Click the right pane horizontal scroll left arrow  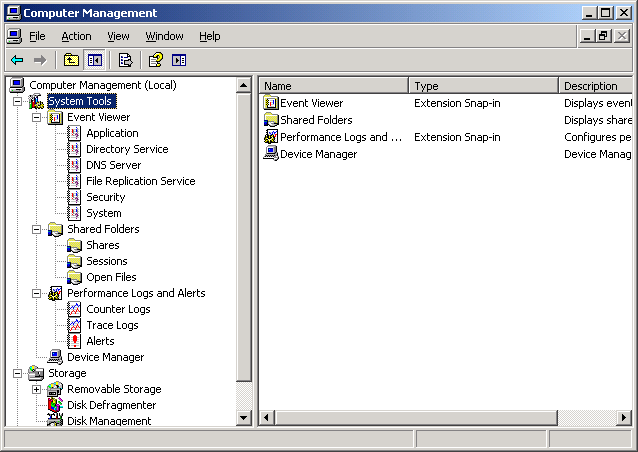(267, 418)
